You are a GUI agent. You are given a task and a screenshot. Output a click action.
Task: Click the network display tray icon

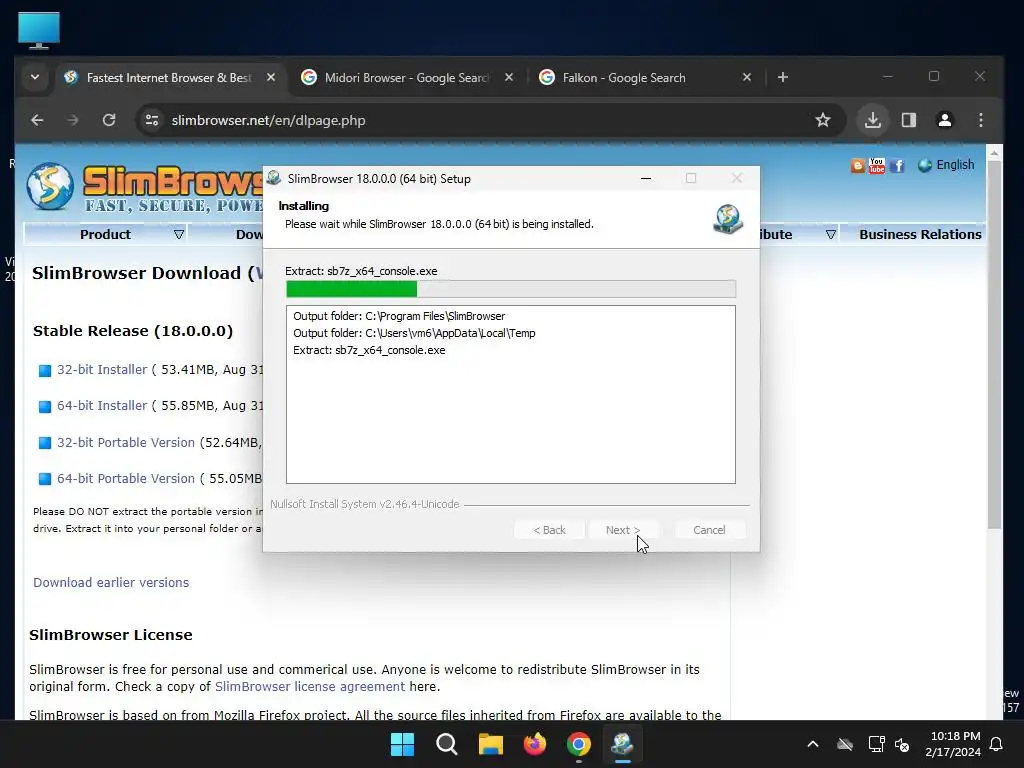click(x=876, y=744)
